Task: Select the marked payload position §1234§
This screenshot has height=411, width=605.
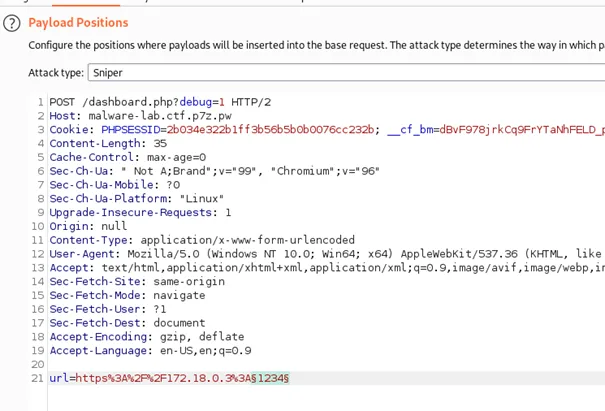Action: coord(270,378)
